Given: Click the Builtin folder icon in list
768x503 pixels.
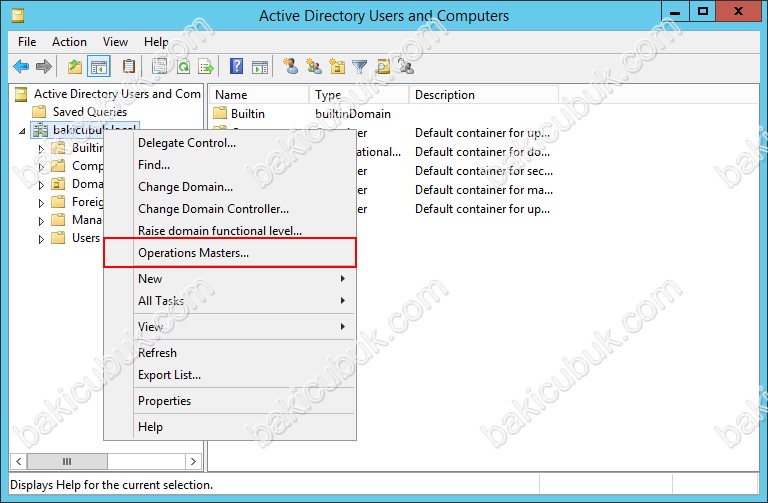Looking at the screenshot, I should [x=220, y=114].
